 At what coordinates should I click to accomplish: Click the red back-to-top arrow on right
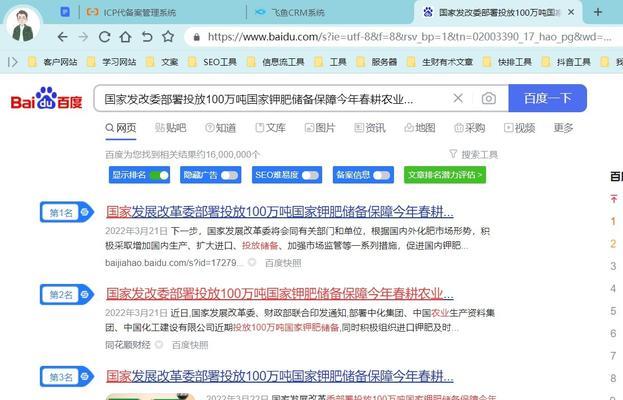point(614,198)
